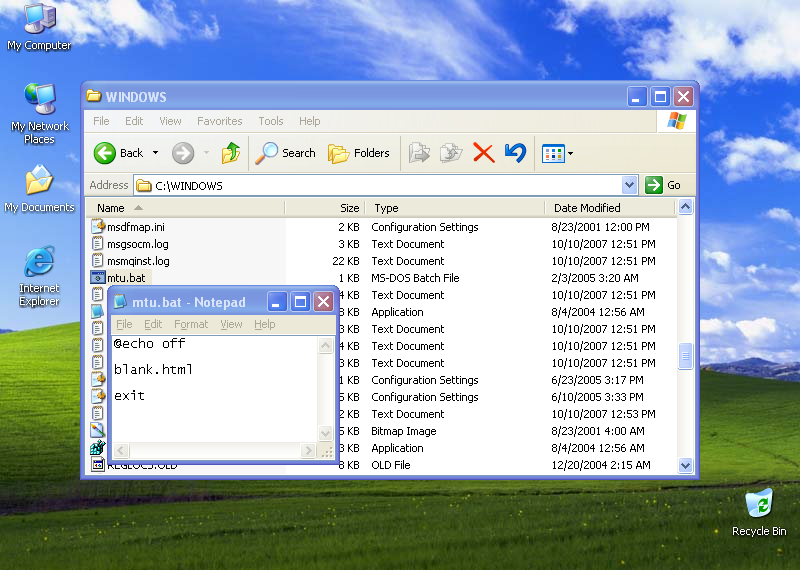Sort by Date Modified column header
The width and height of the screenshot is (800, 570).
(x=610, y=208)
